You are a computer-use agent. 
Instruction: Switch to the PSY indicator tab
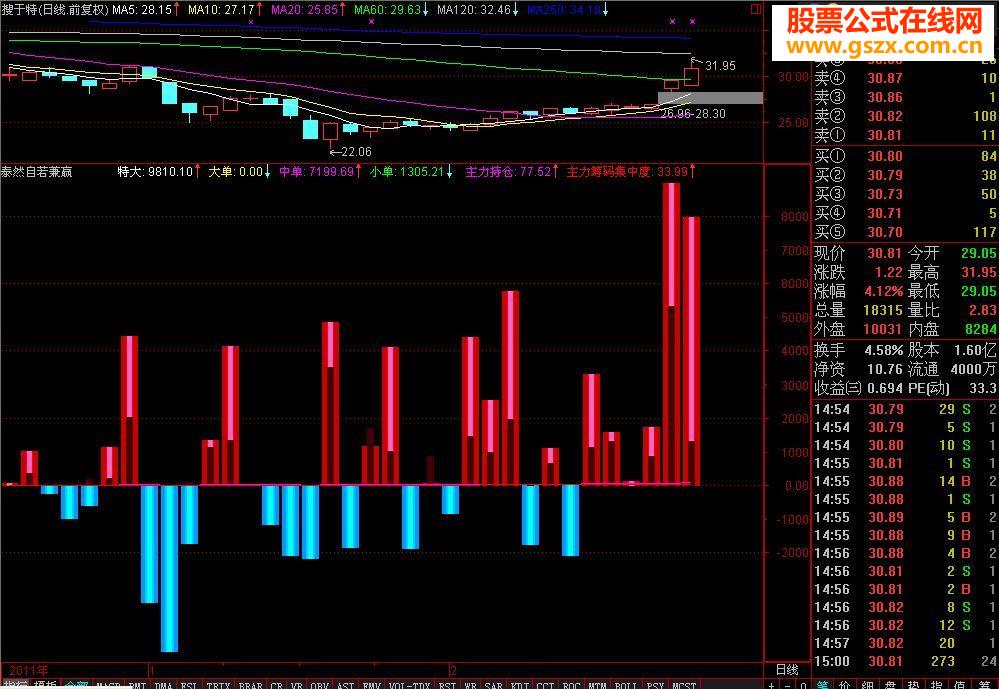(x=655, y=685)
